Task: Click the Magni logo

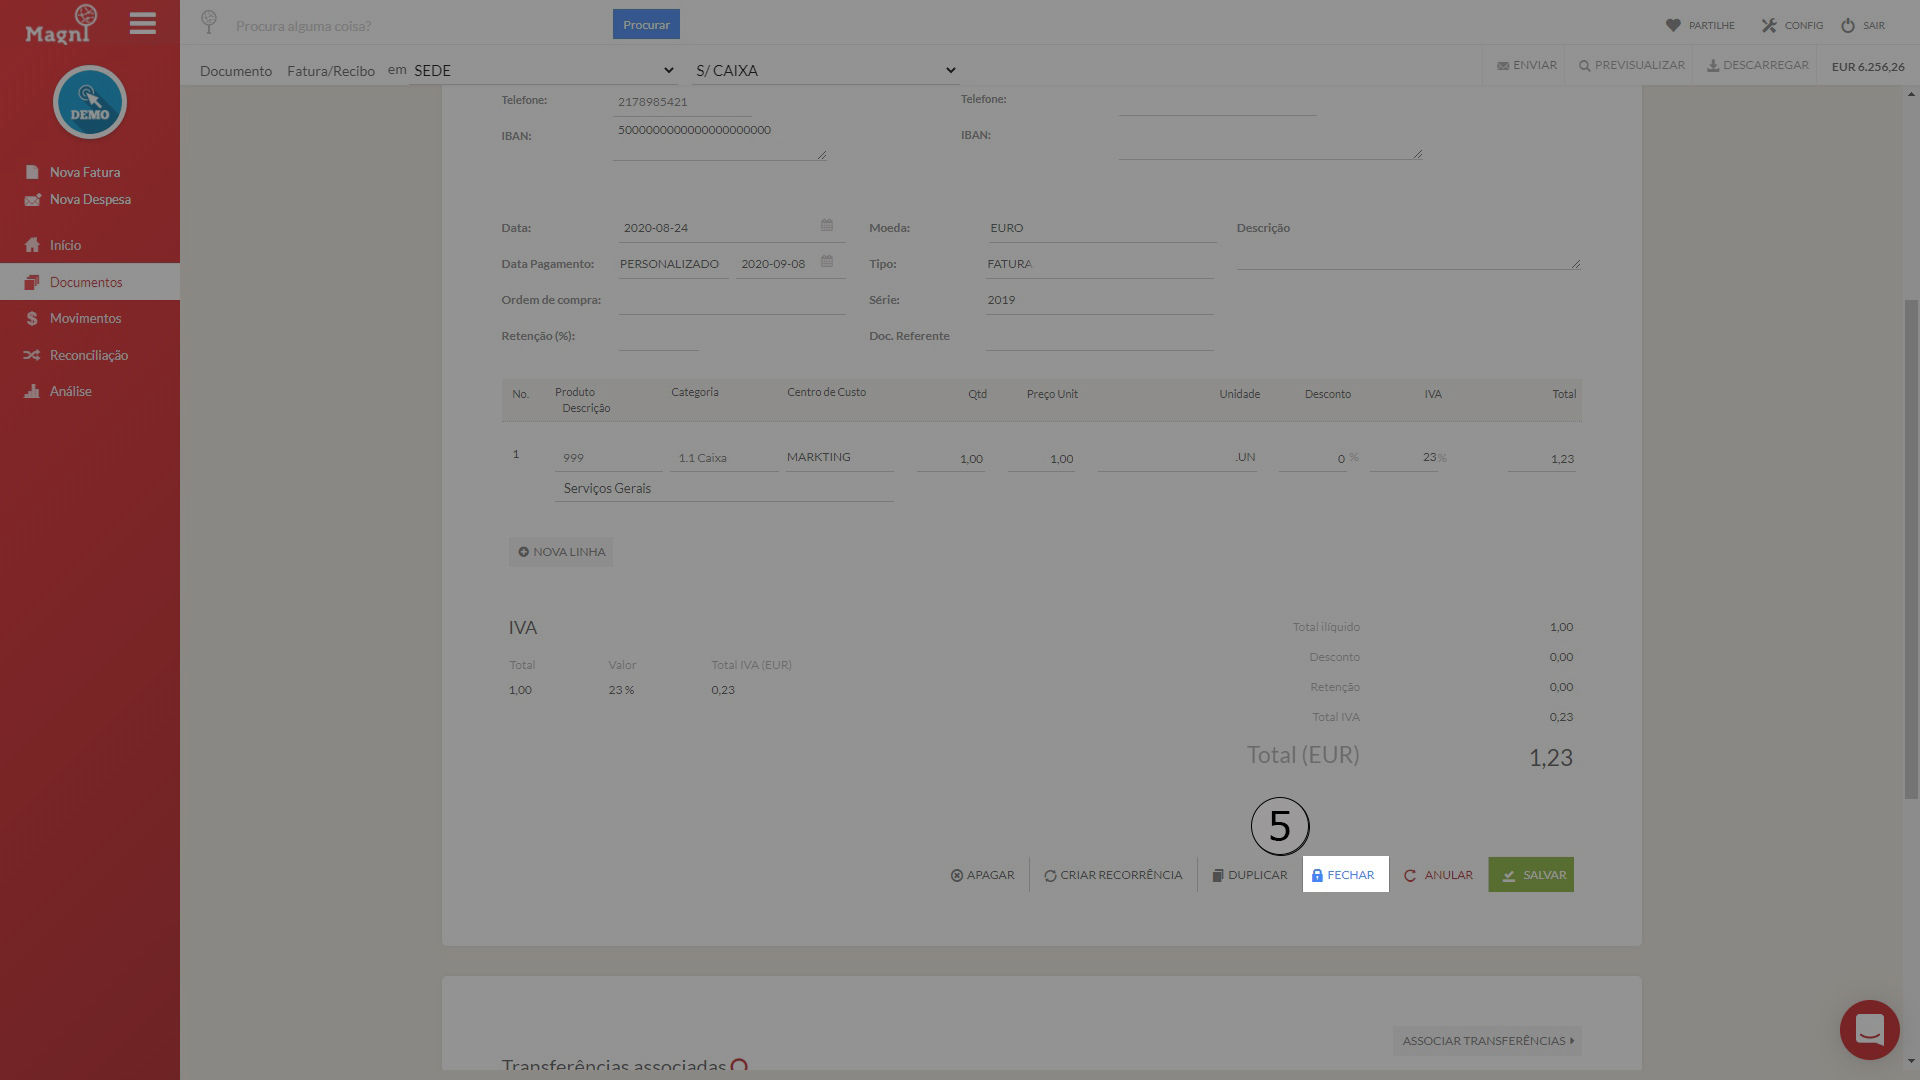Action: (61, 24)
